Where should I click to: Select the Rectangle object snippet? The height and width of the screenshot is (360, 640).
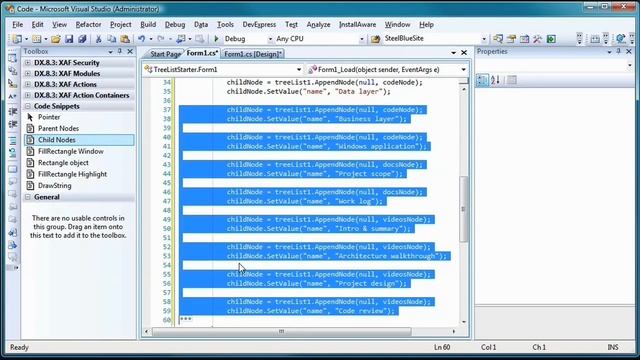coord(80,163)
